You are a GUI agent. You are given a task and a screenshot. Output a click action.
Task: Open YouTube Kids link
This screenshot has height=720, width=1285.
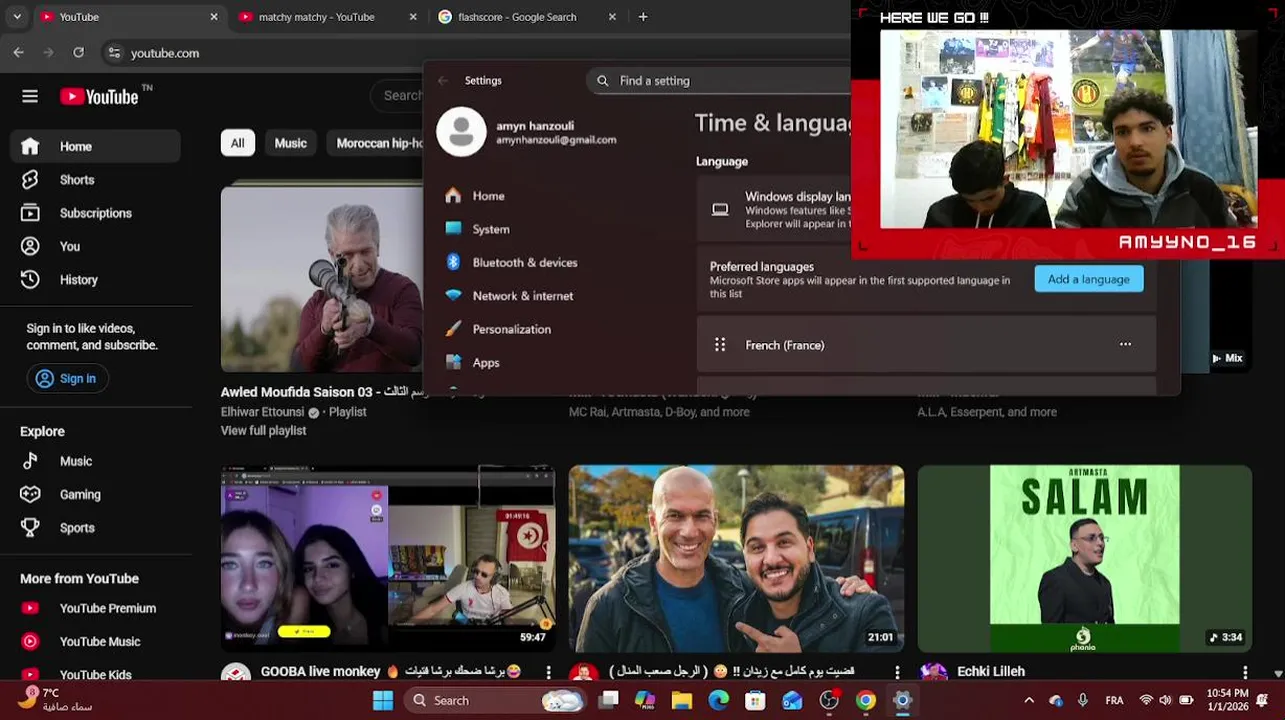(96, 675)
